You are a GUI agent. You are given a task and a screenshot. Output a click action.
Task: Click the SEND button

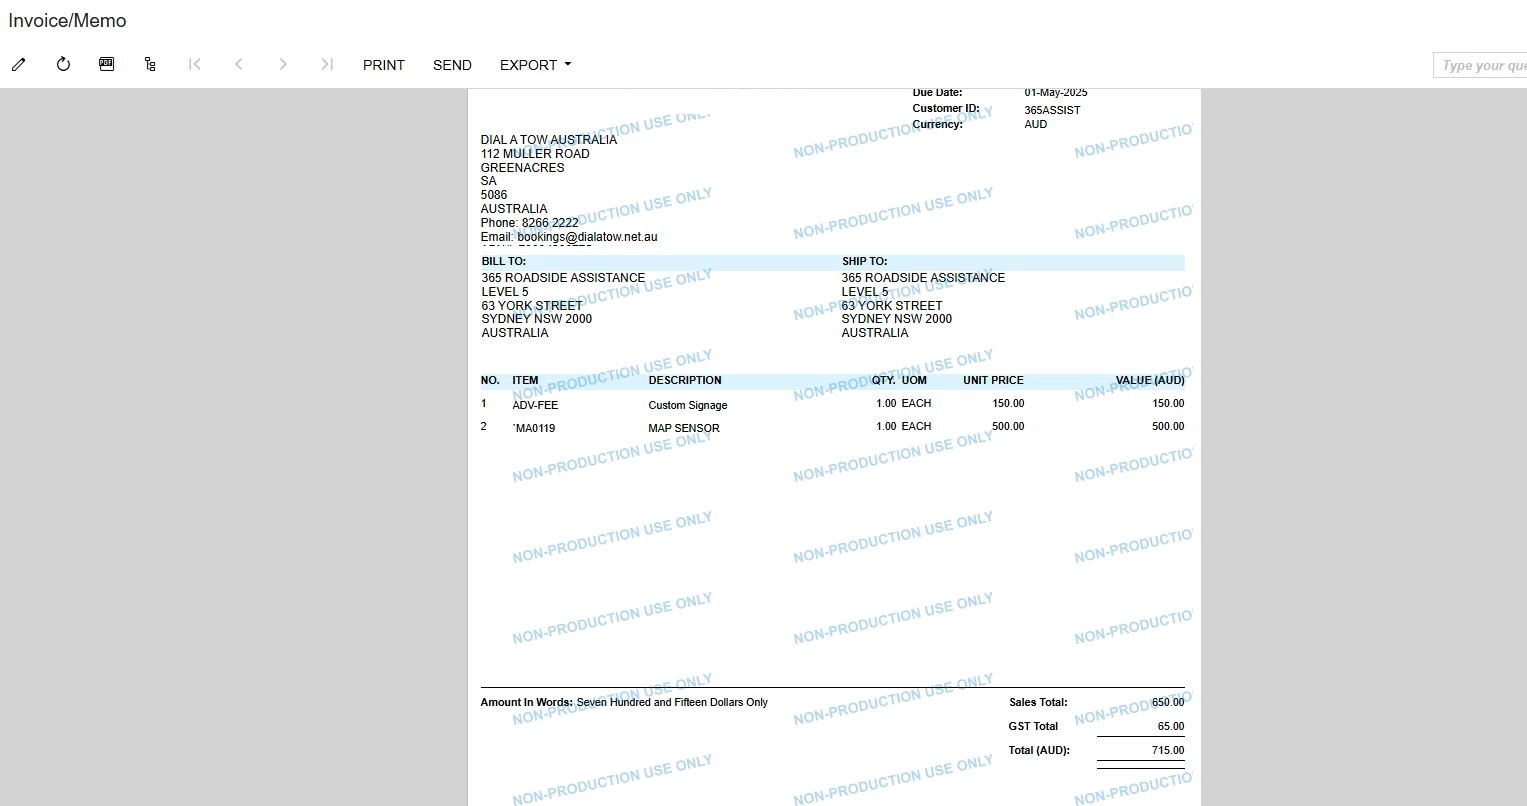[452, 65]
